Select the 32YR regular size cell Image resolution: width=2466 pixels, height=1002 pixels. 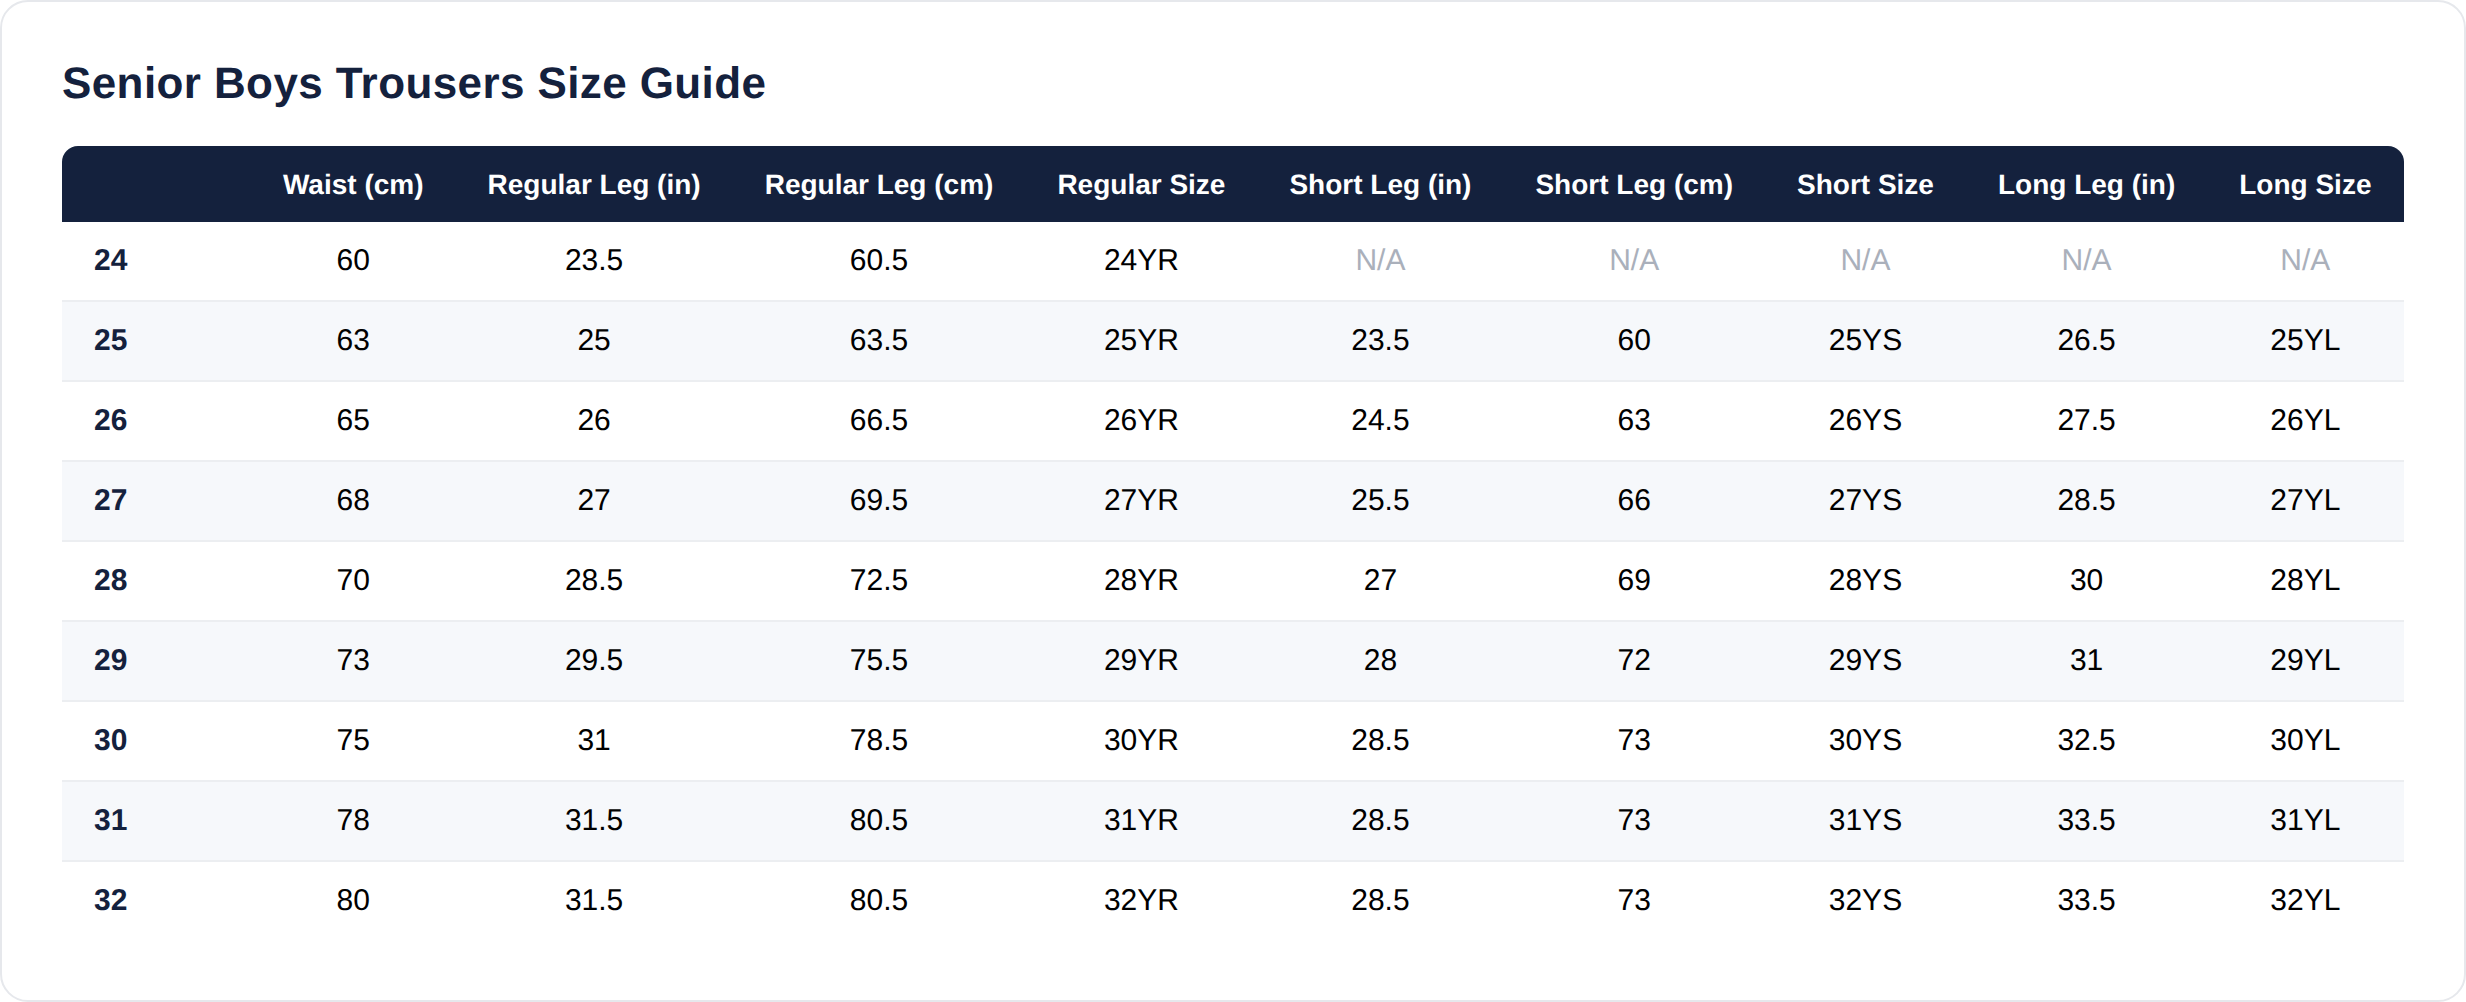click(x=1141, y=900)
